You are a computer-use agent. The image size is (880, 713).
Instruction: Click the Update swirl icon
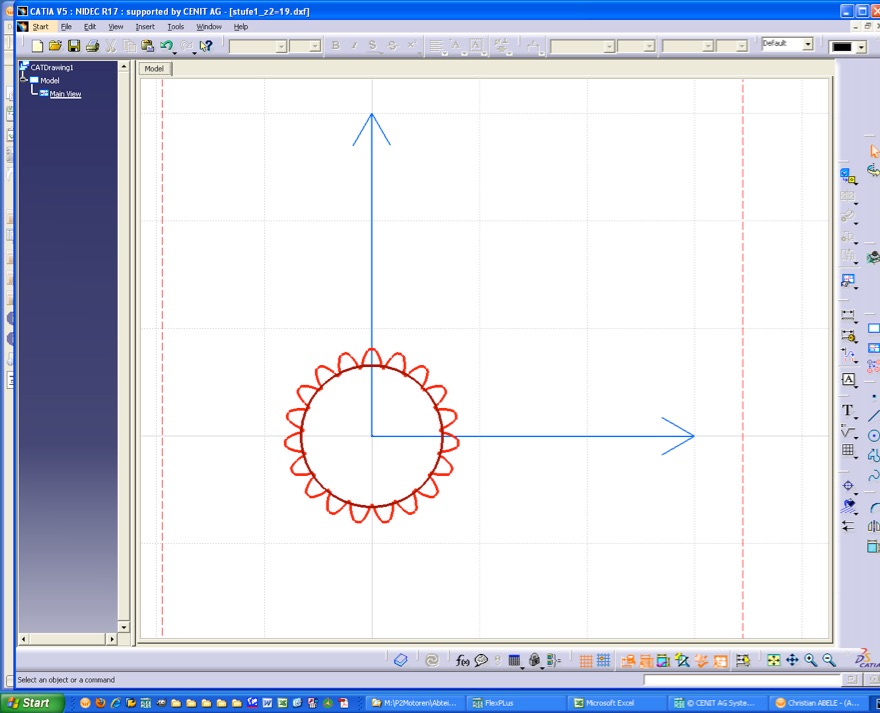432,661
